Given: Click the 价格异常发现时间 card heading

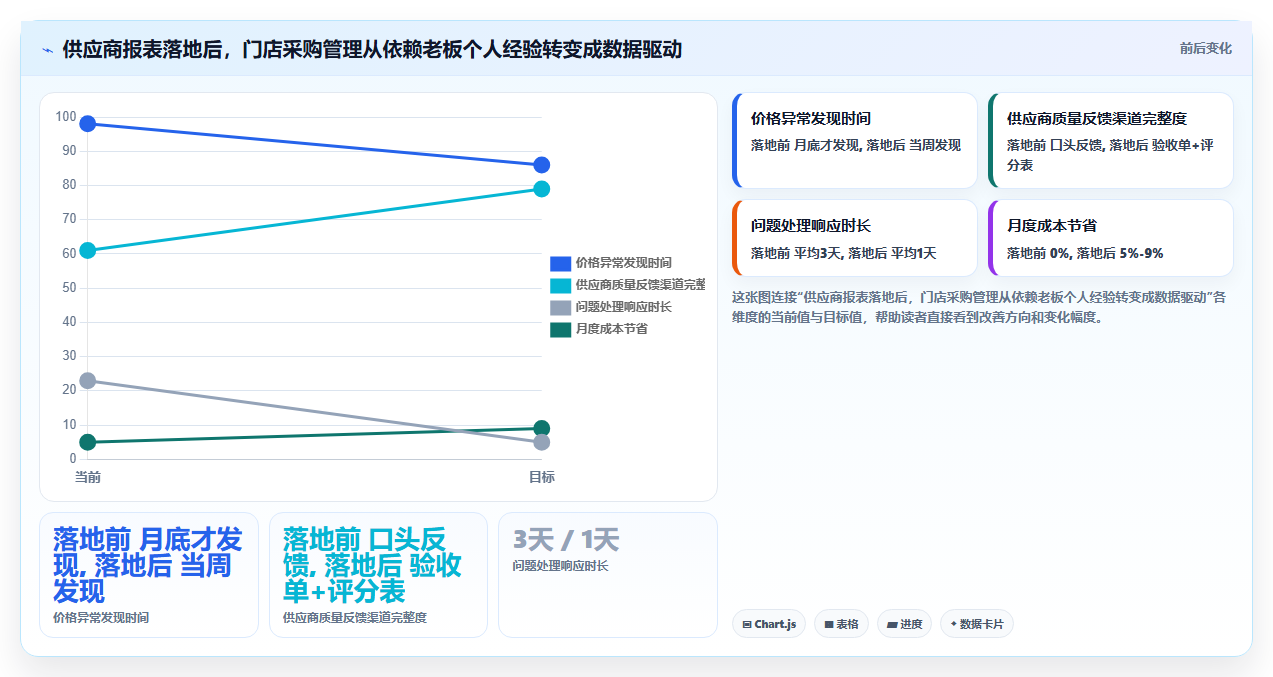Looking at the screenshot, I should 811,118.
